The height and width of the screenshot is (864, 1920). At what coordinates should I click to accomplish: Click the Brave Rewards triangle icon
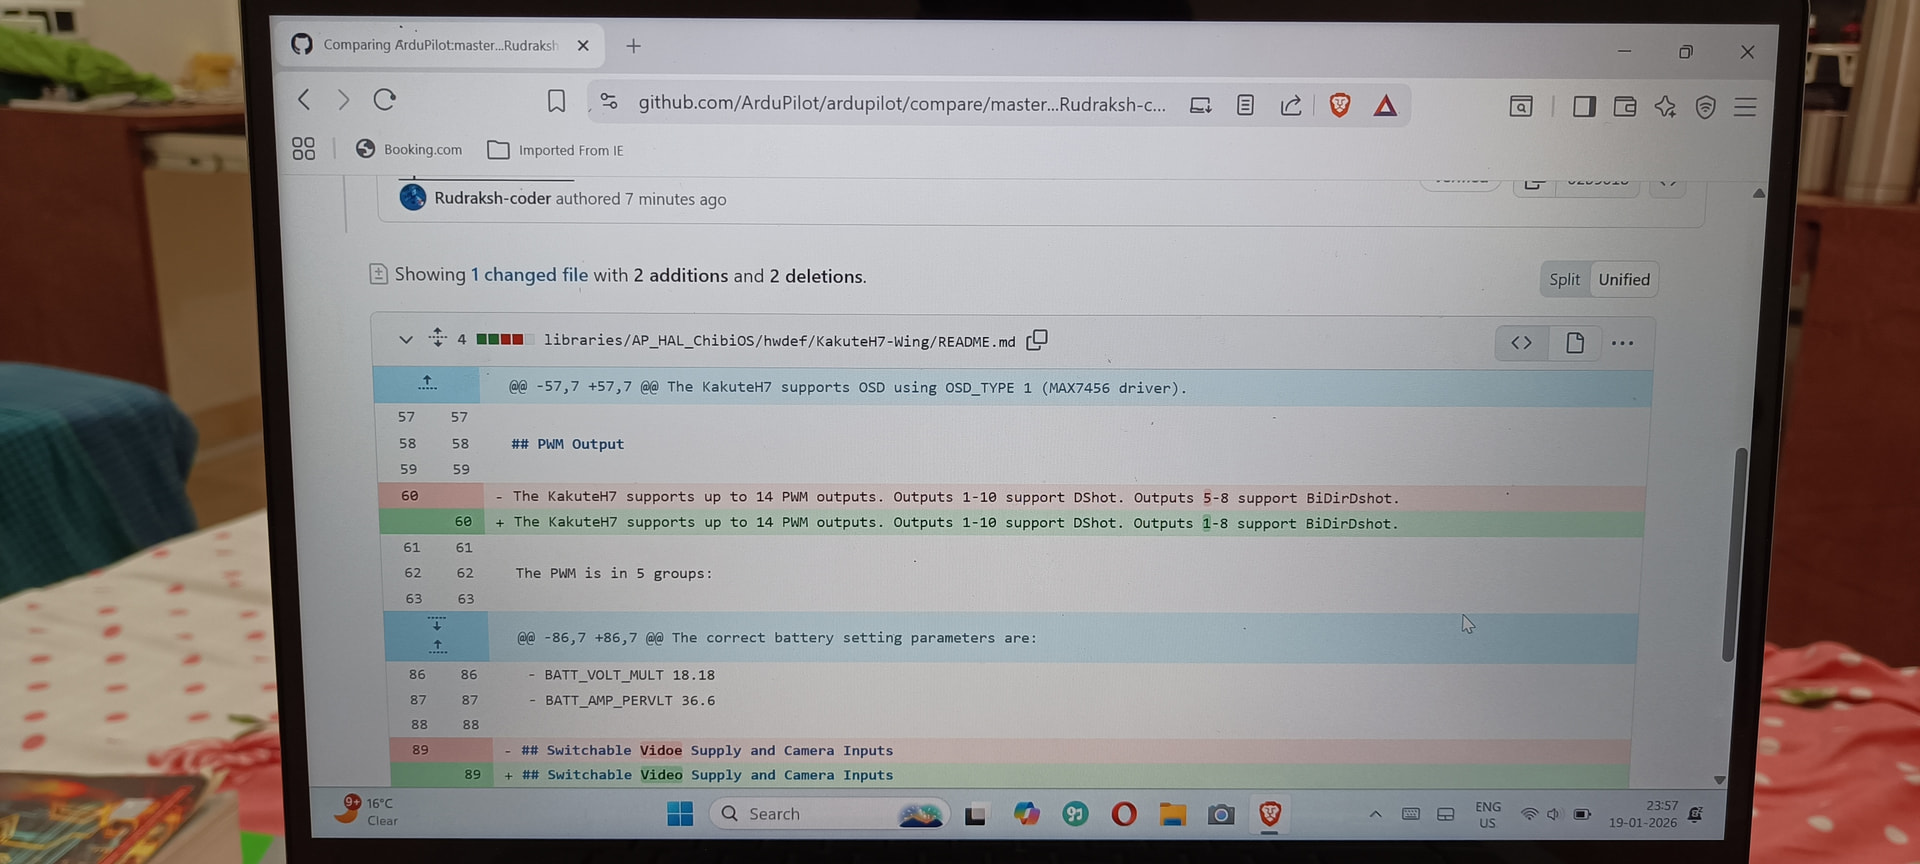click(1385, 106)
